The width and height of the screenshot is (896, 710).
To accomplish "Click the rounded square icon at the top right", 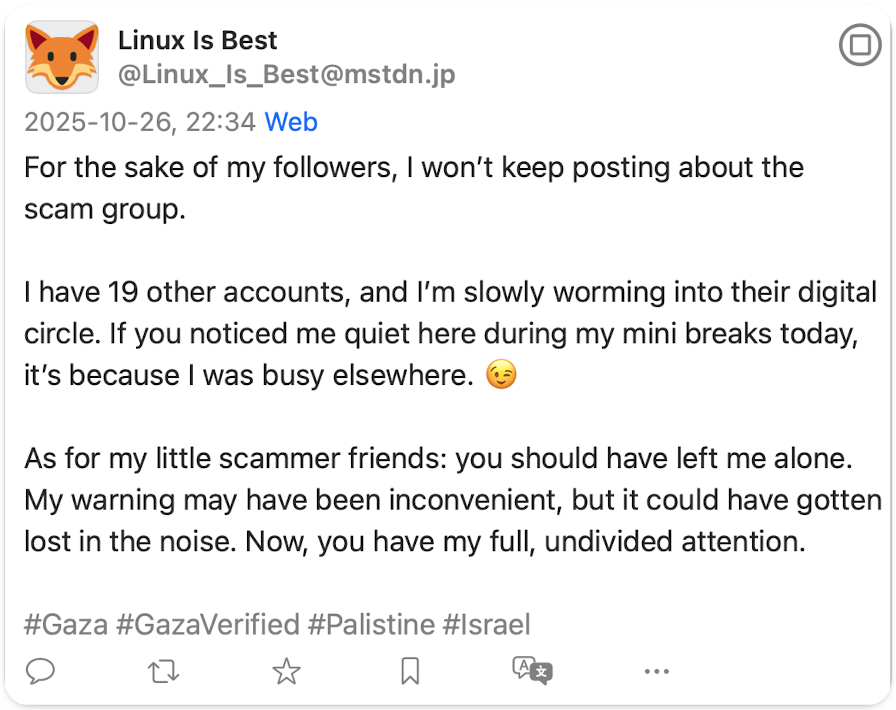I will point(860,45).
